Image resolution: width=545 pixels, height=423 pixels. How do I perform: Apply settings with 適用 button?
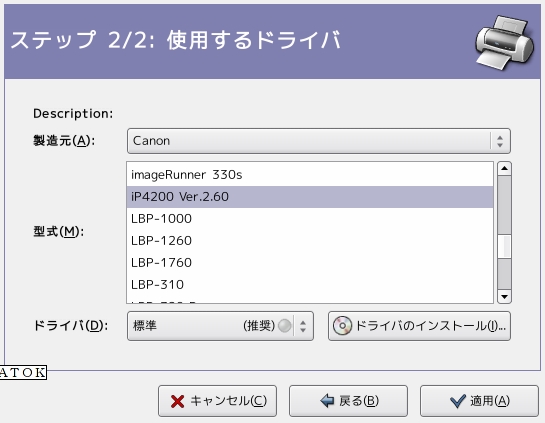coord(479,401)
